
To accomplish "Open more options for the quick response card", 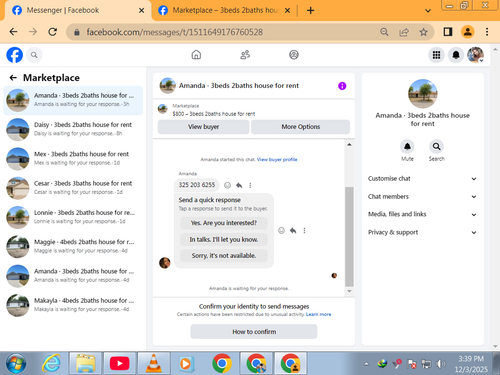I will tap(304, 230).
